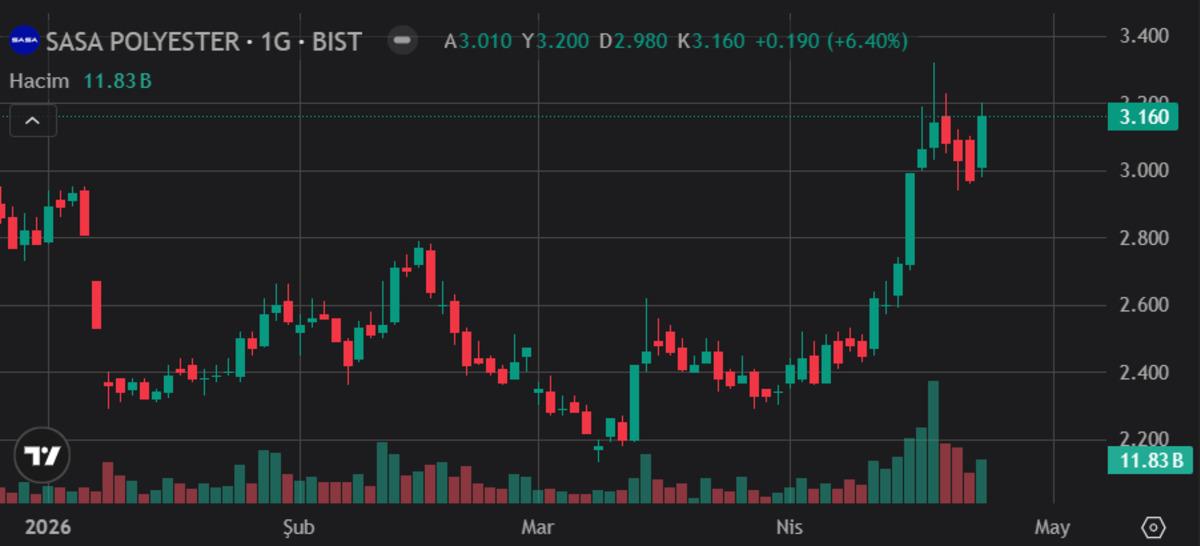Viewport: 1200px width, 546px height.
Task: Collapse the indicator legend with chevron button
Action: [x=33, y=121]
